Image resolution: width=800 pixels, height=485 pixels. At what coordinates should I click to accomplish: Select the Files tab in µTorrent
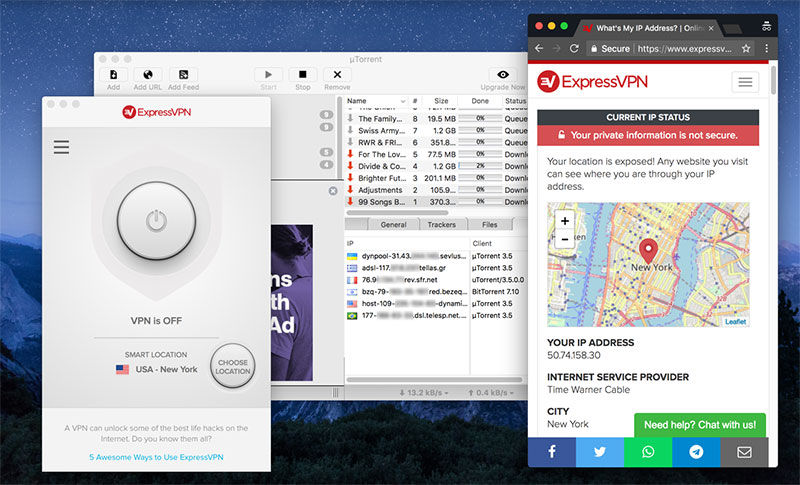click(489, 224)
